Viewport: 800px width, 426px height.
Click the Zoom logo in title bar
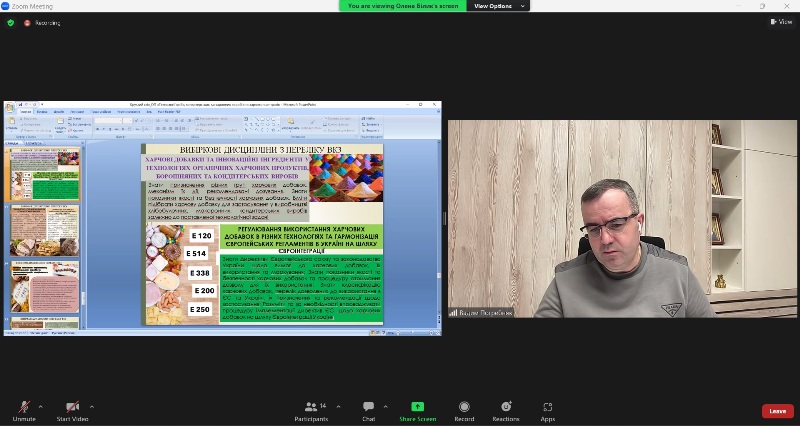tap(5, 6)
